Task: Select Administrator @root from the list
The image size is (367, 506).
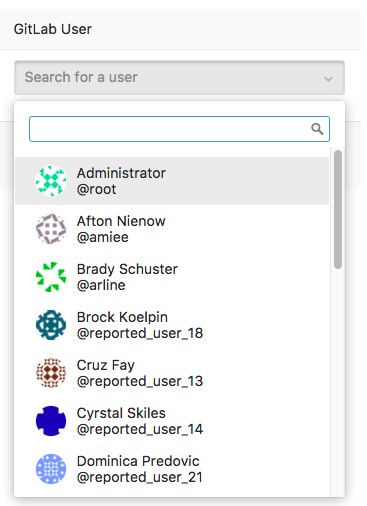Action: pos(172,181)
